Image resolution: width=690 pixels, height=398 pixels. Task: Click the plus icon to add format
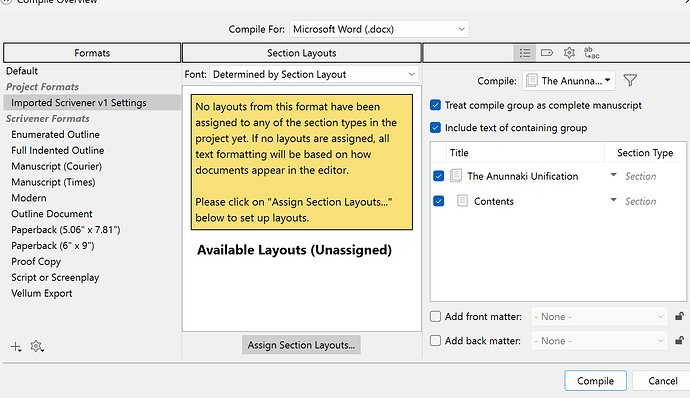pos(16,346)
